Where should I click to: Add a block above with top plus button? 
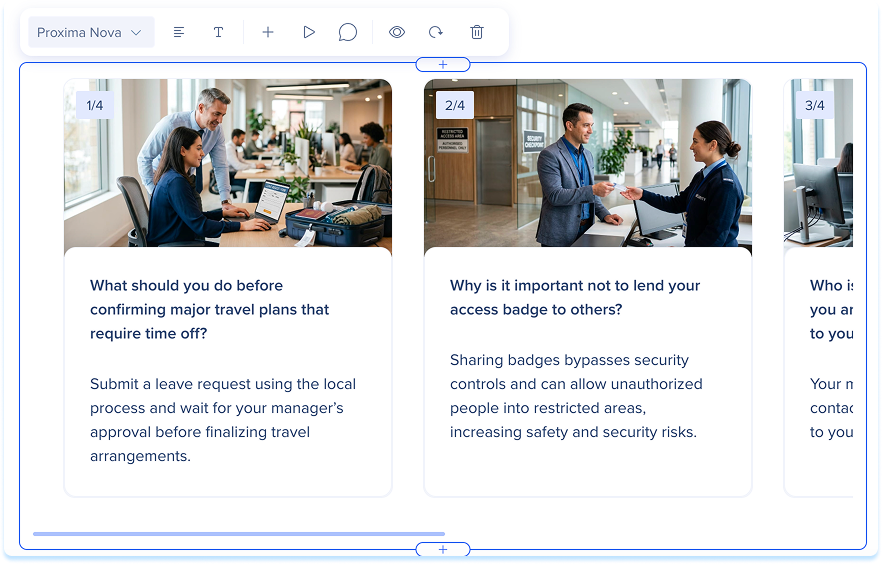pos(443,65)
